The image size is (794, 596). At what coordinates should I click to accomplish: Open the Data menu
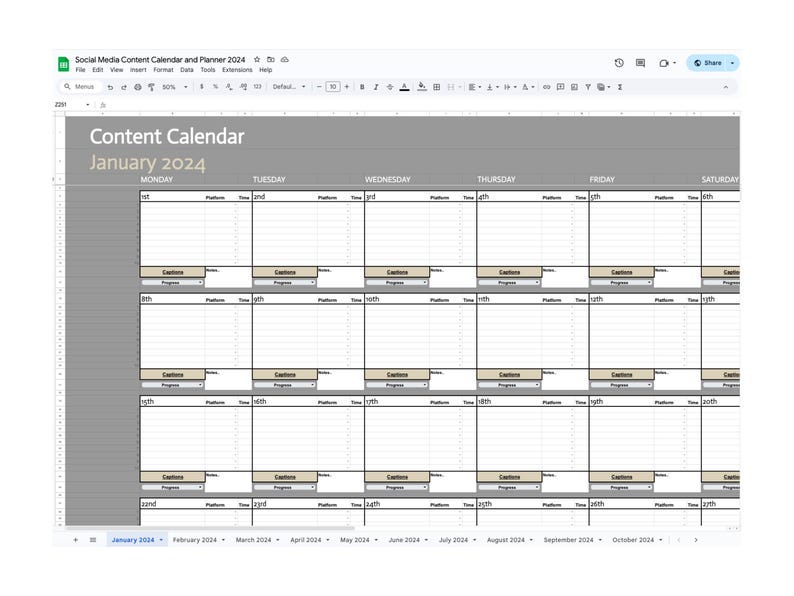click(x=187, y=70)
